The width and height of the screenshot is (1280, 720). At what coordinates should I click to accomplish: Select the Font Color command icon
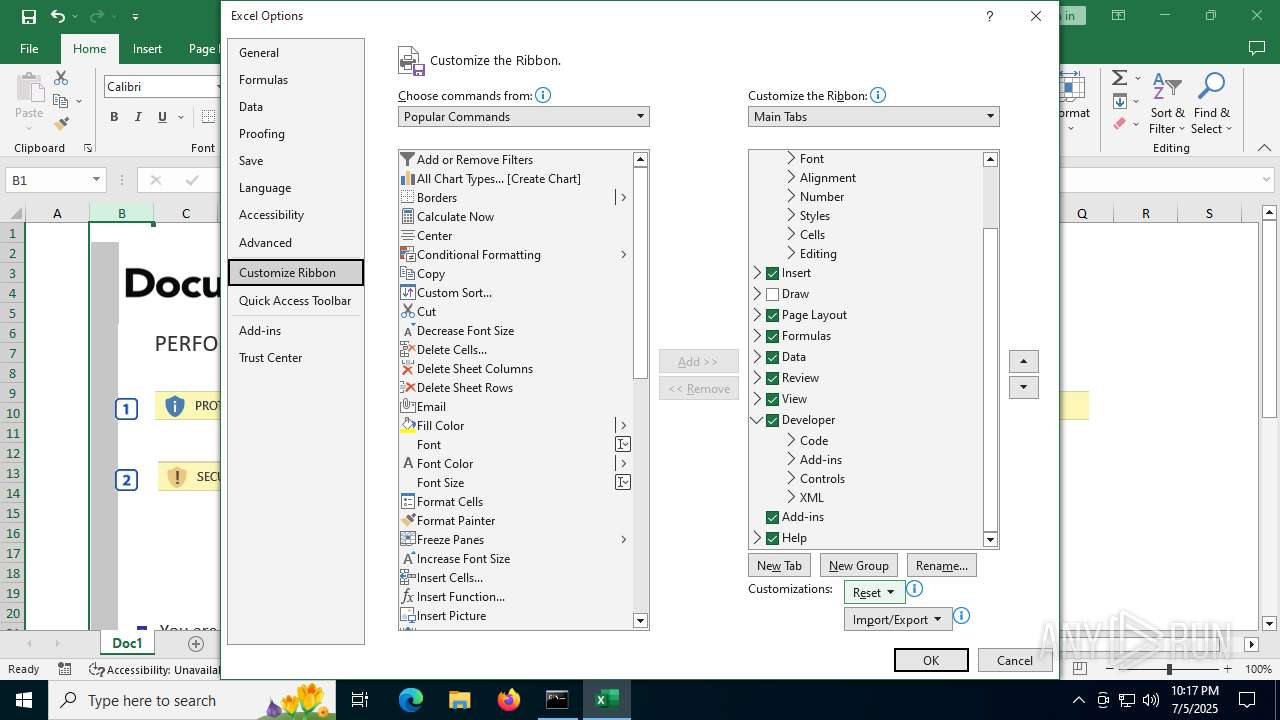coord(407,463)
